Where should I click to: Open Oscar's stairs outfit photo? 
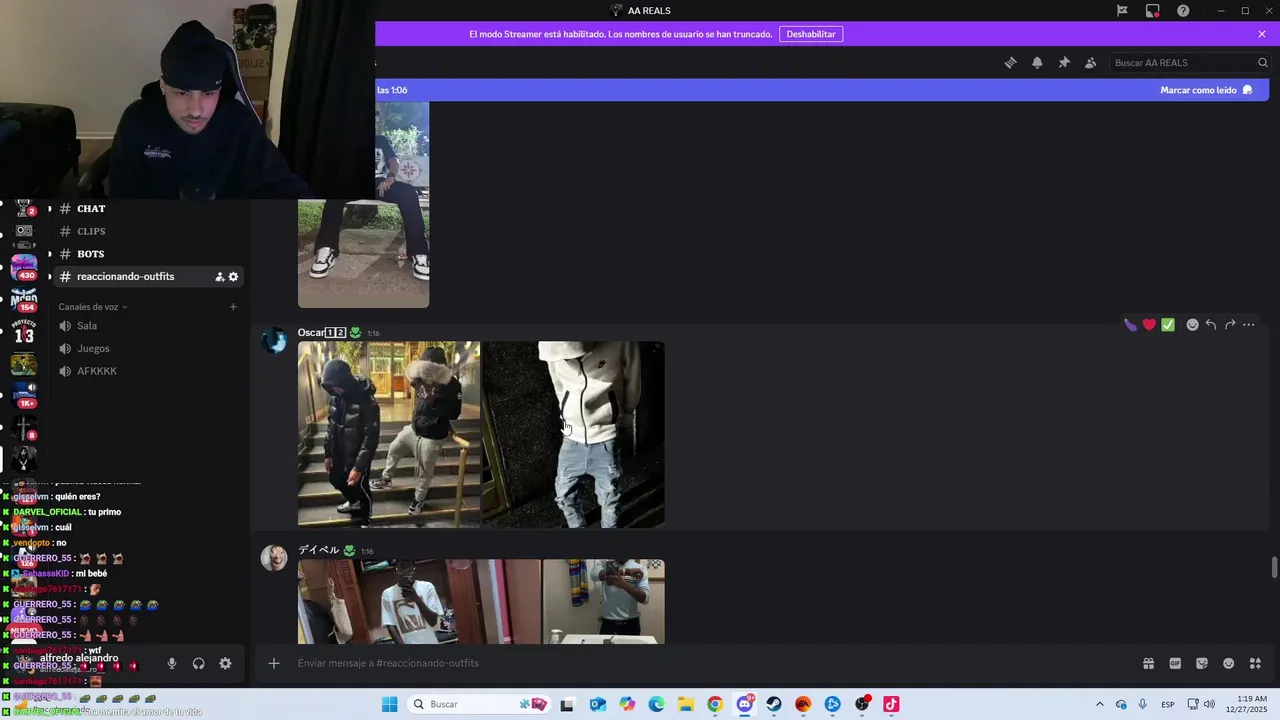pyautogui.click(x=389, y=434)
